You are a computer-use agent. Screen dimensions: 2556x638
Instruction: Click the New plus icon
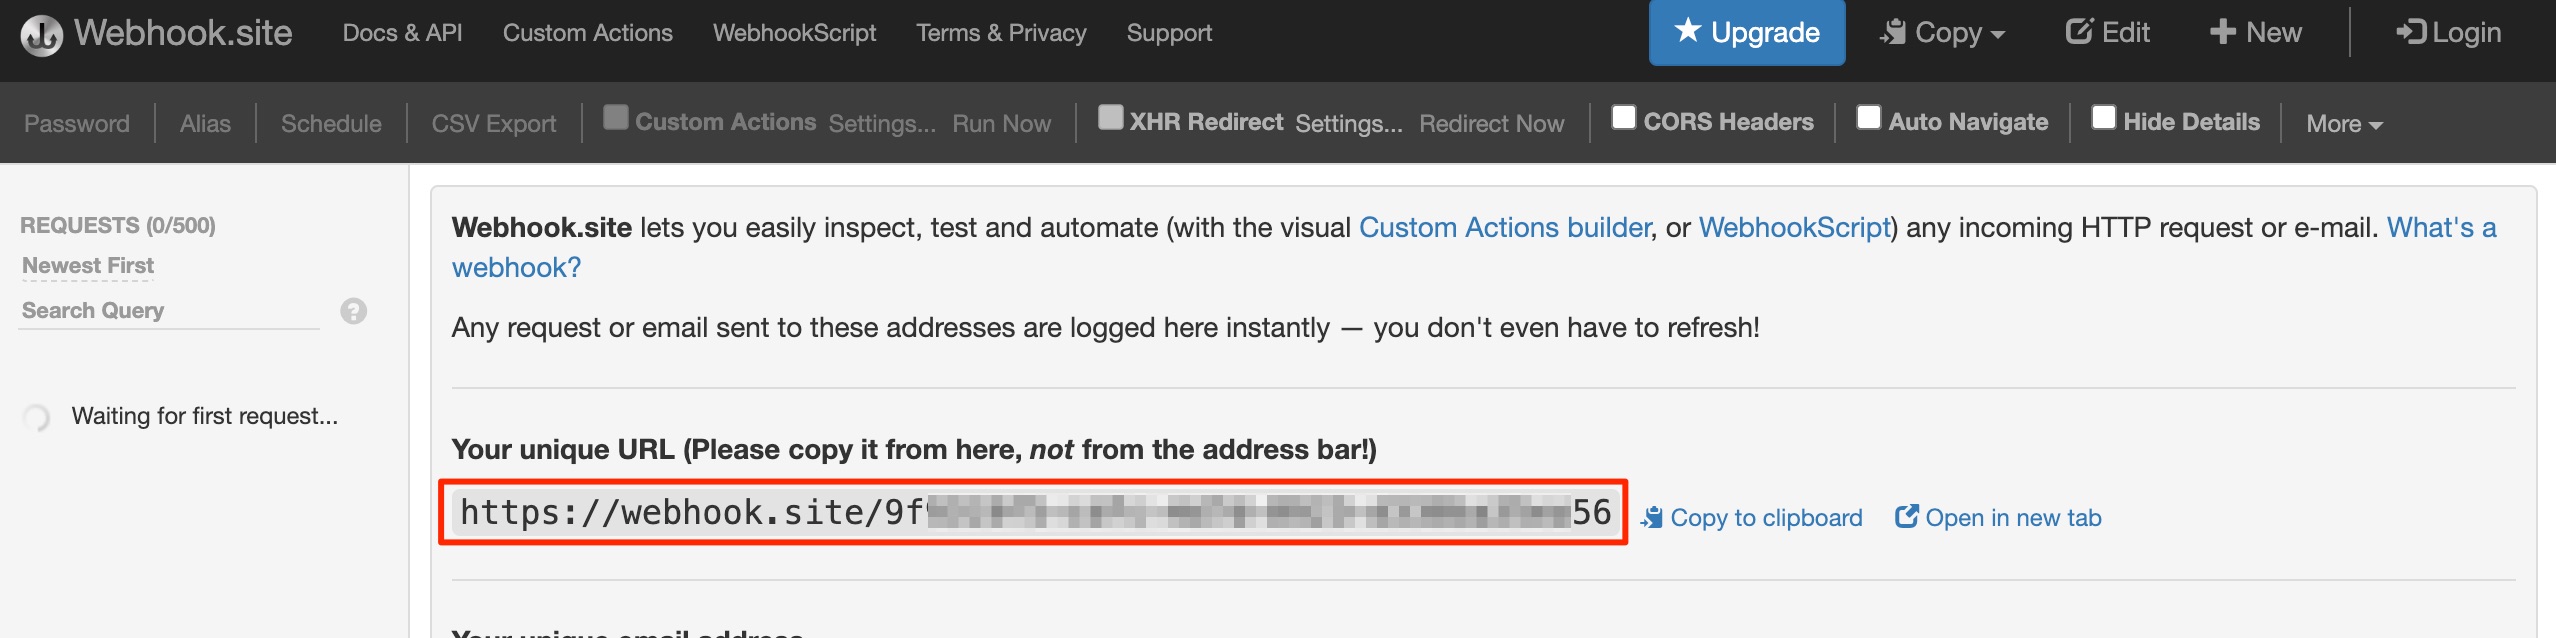click(2222, 32)
